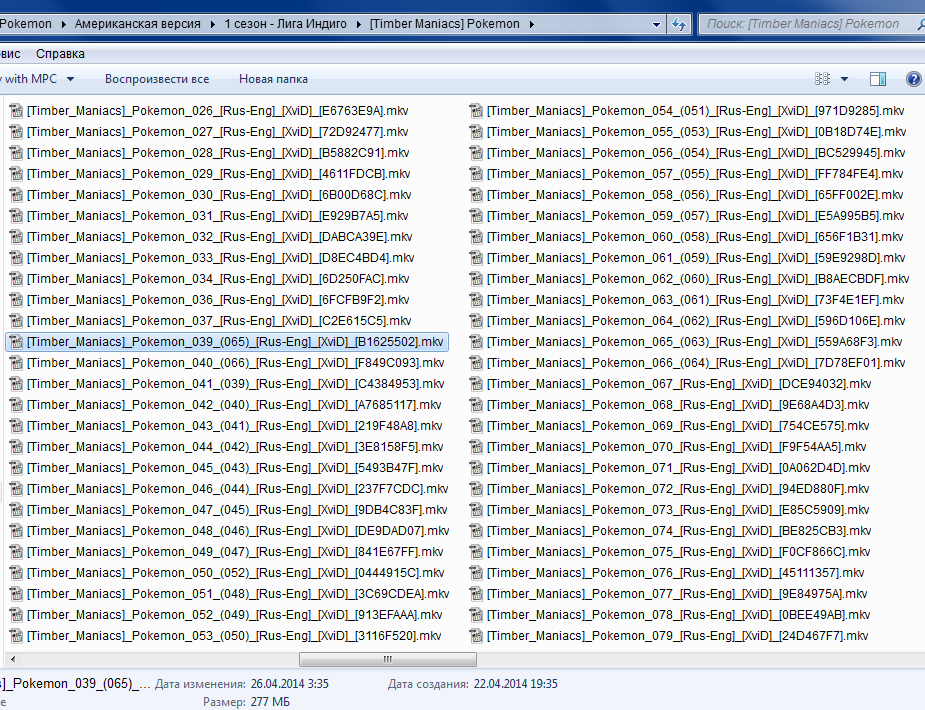Click the file icon of Pokemon_063_(061)
The height and width of the screenshot is (710, 925).
point(476,300)
